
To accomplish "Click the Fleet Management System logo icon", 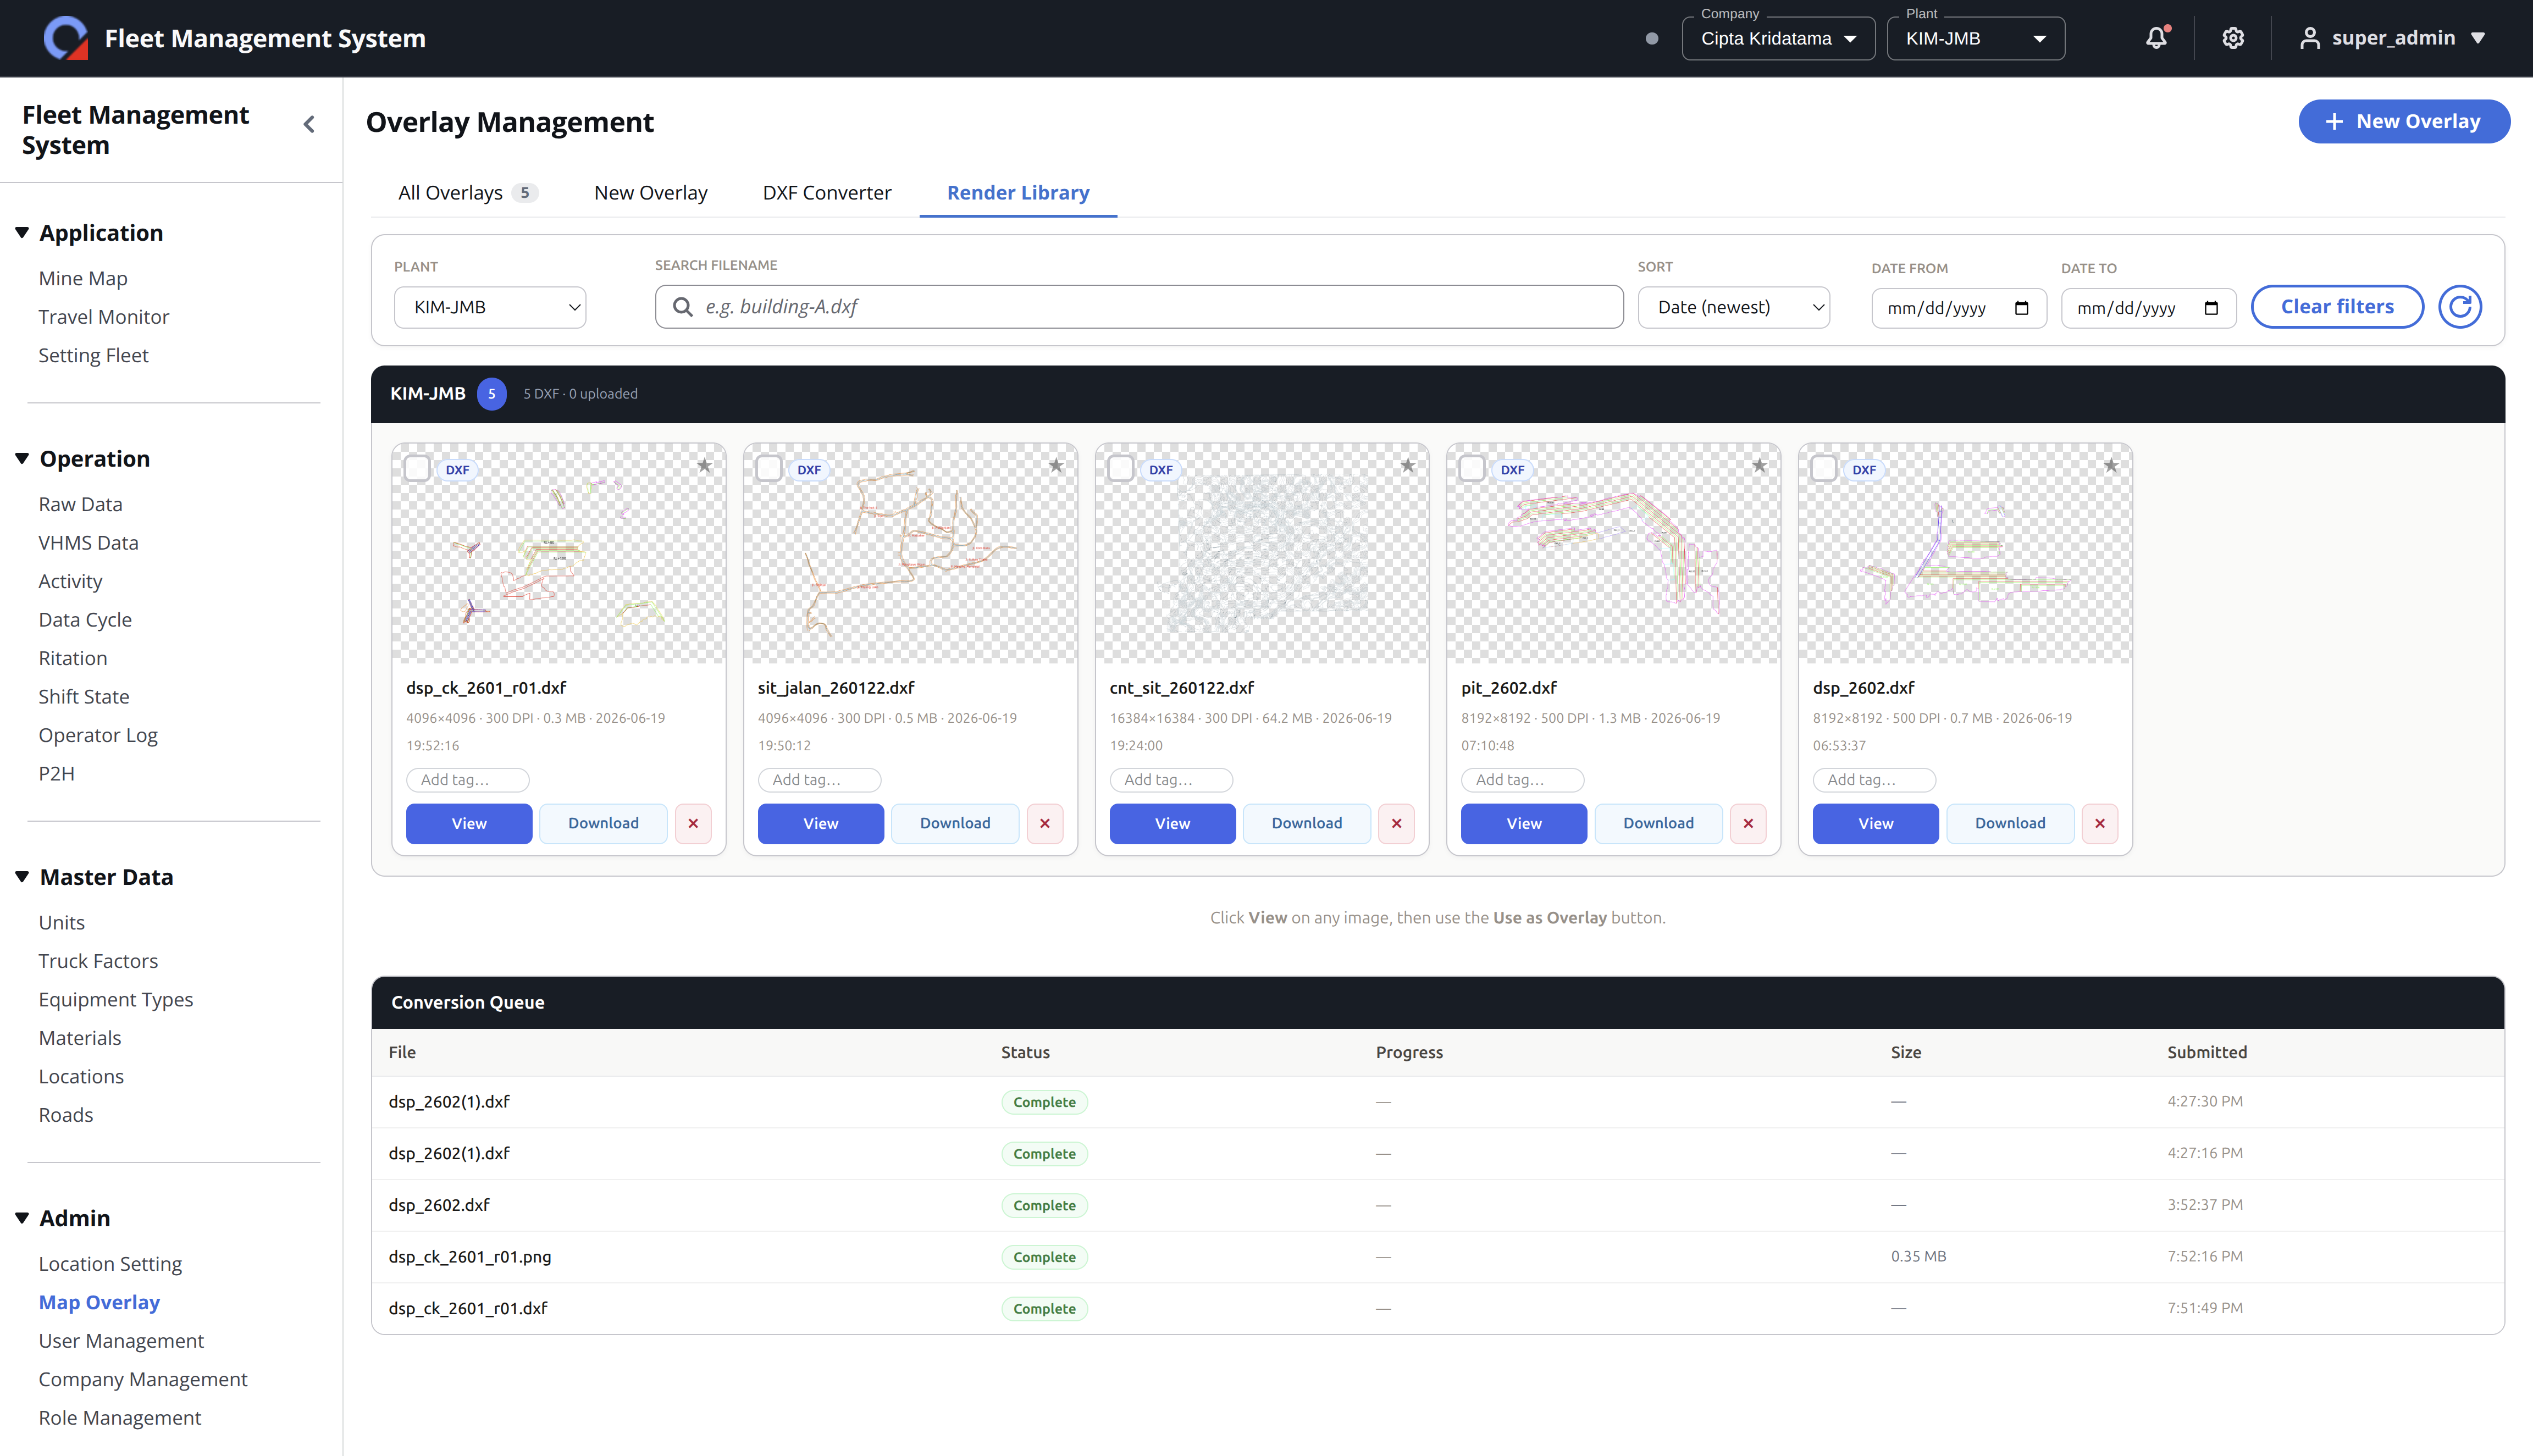I will (x=66, y=38).
